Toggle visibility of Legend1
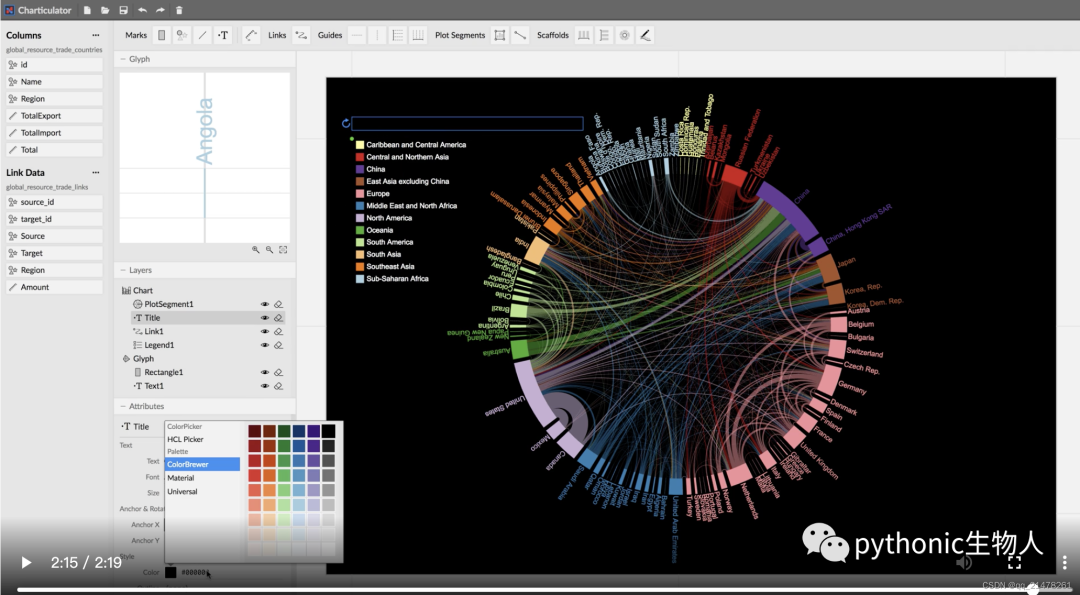Viewport: 1080px width, 595px height. 264,346
